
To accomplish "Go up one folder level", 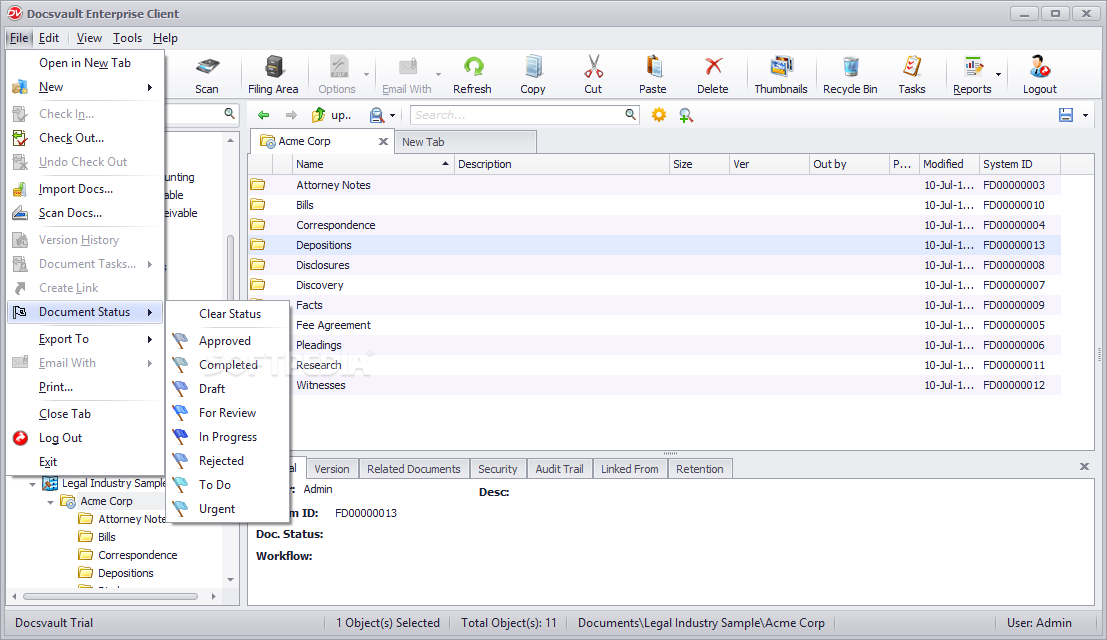I will pyautogui.click(x=330, y=115).
